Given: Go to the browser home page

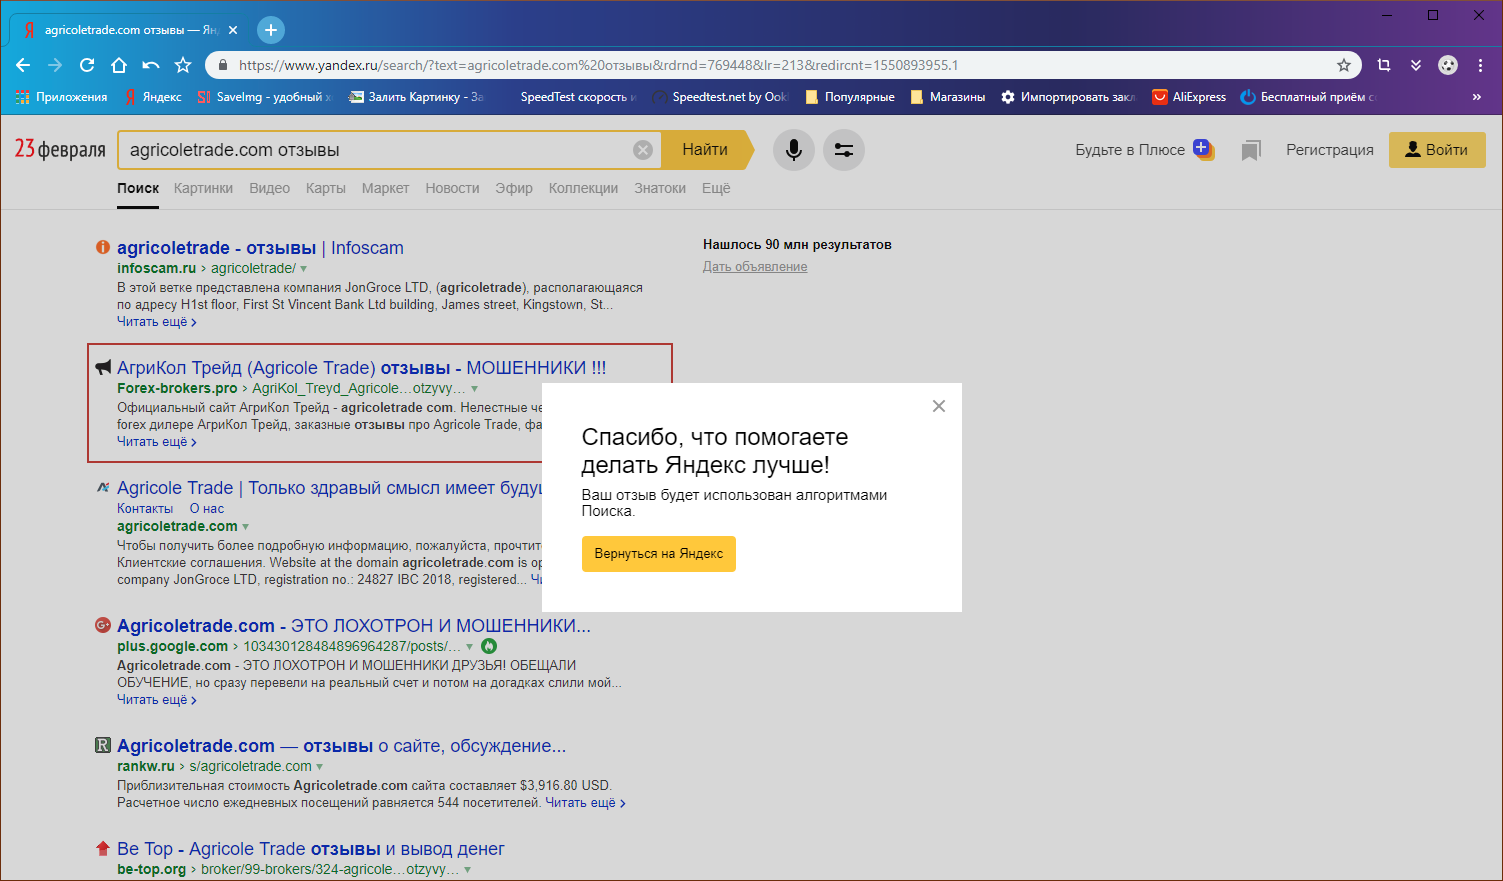Looking at the screenshot, I should [x=119, y=65].
